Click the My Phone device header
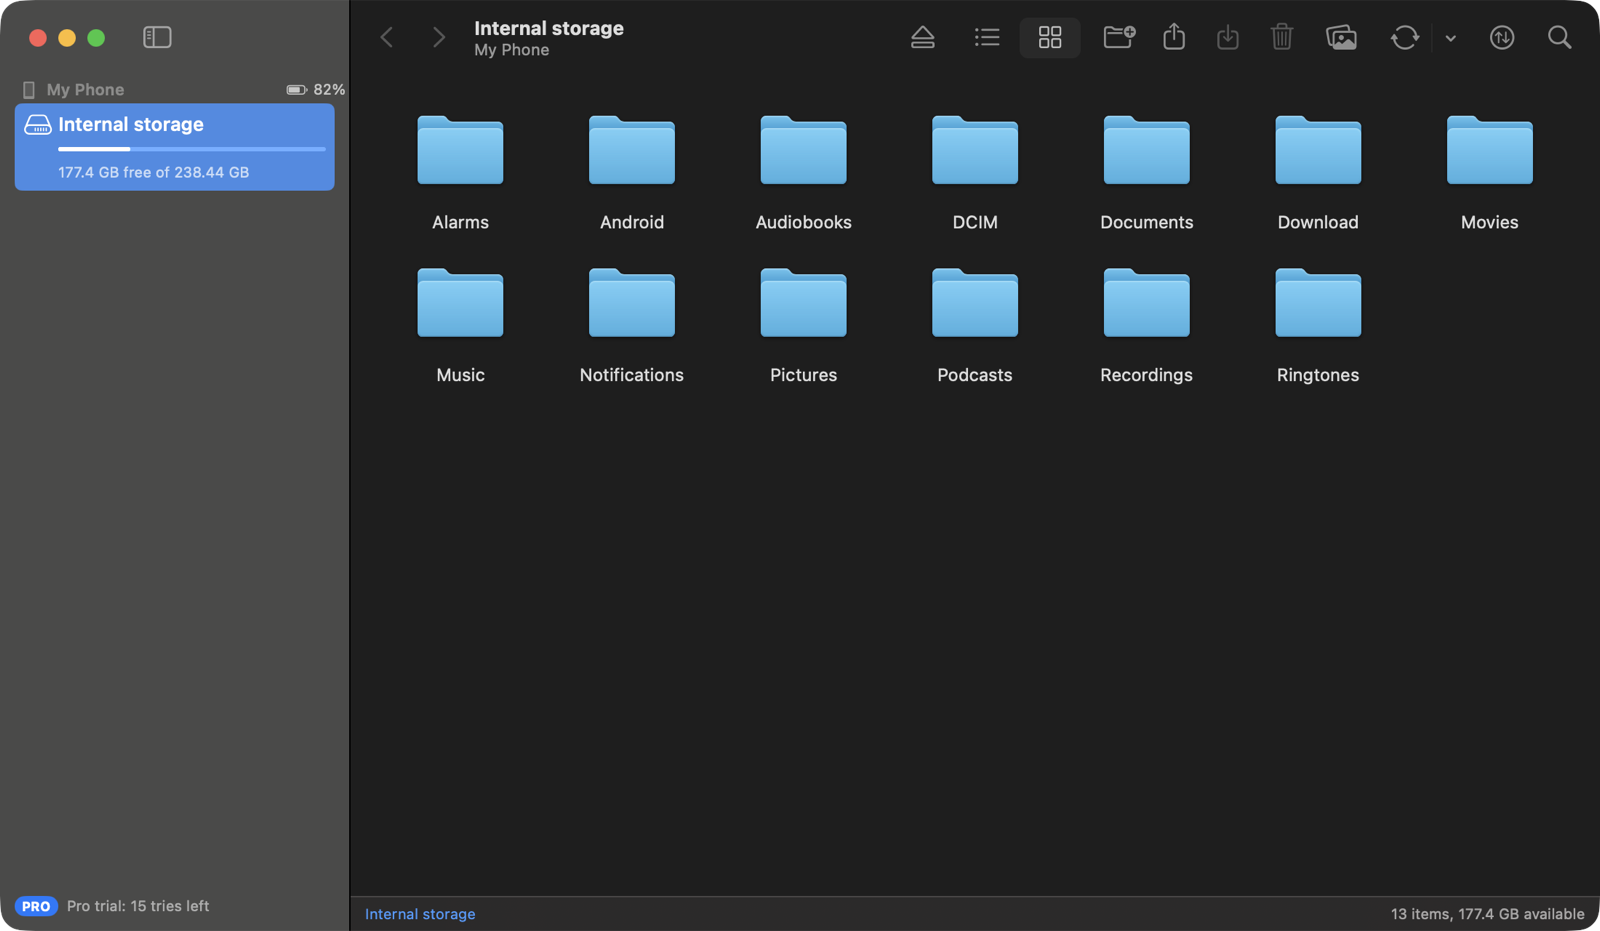This screenshot has height=931, width=1600. pyautogui.click(x=85, y=89)
